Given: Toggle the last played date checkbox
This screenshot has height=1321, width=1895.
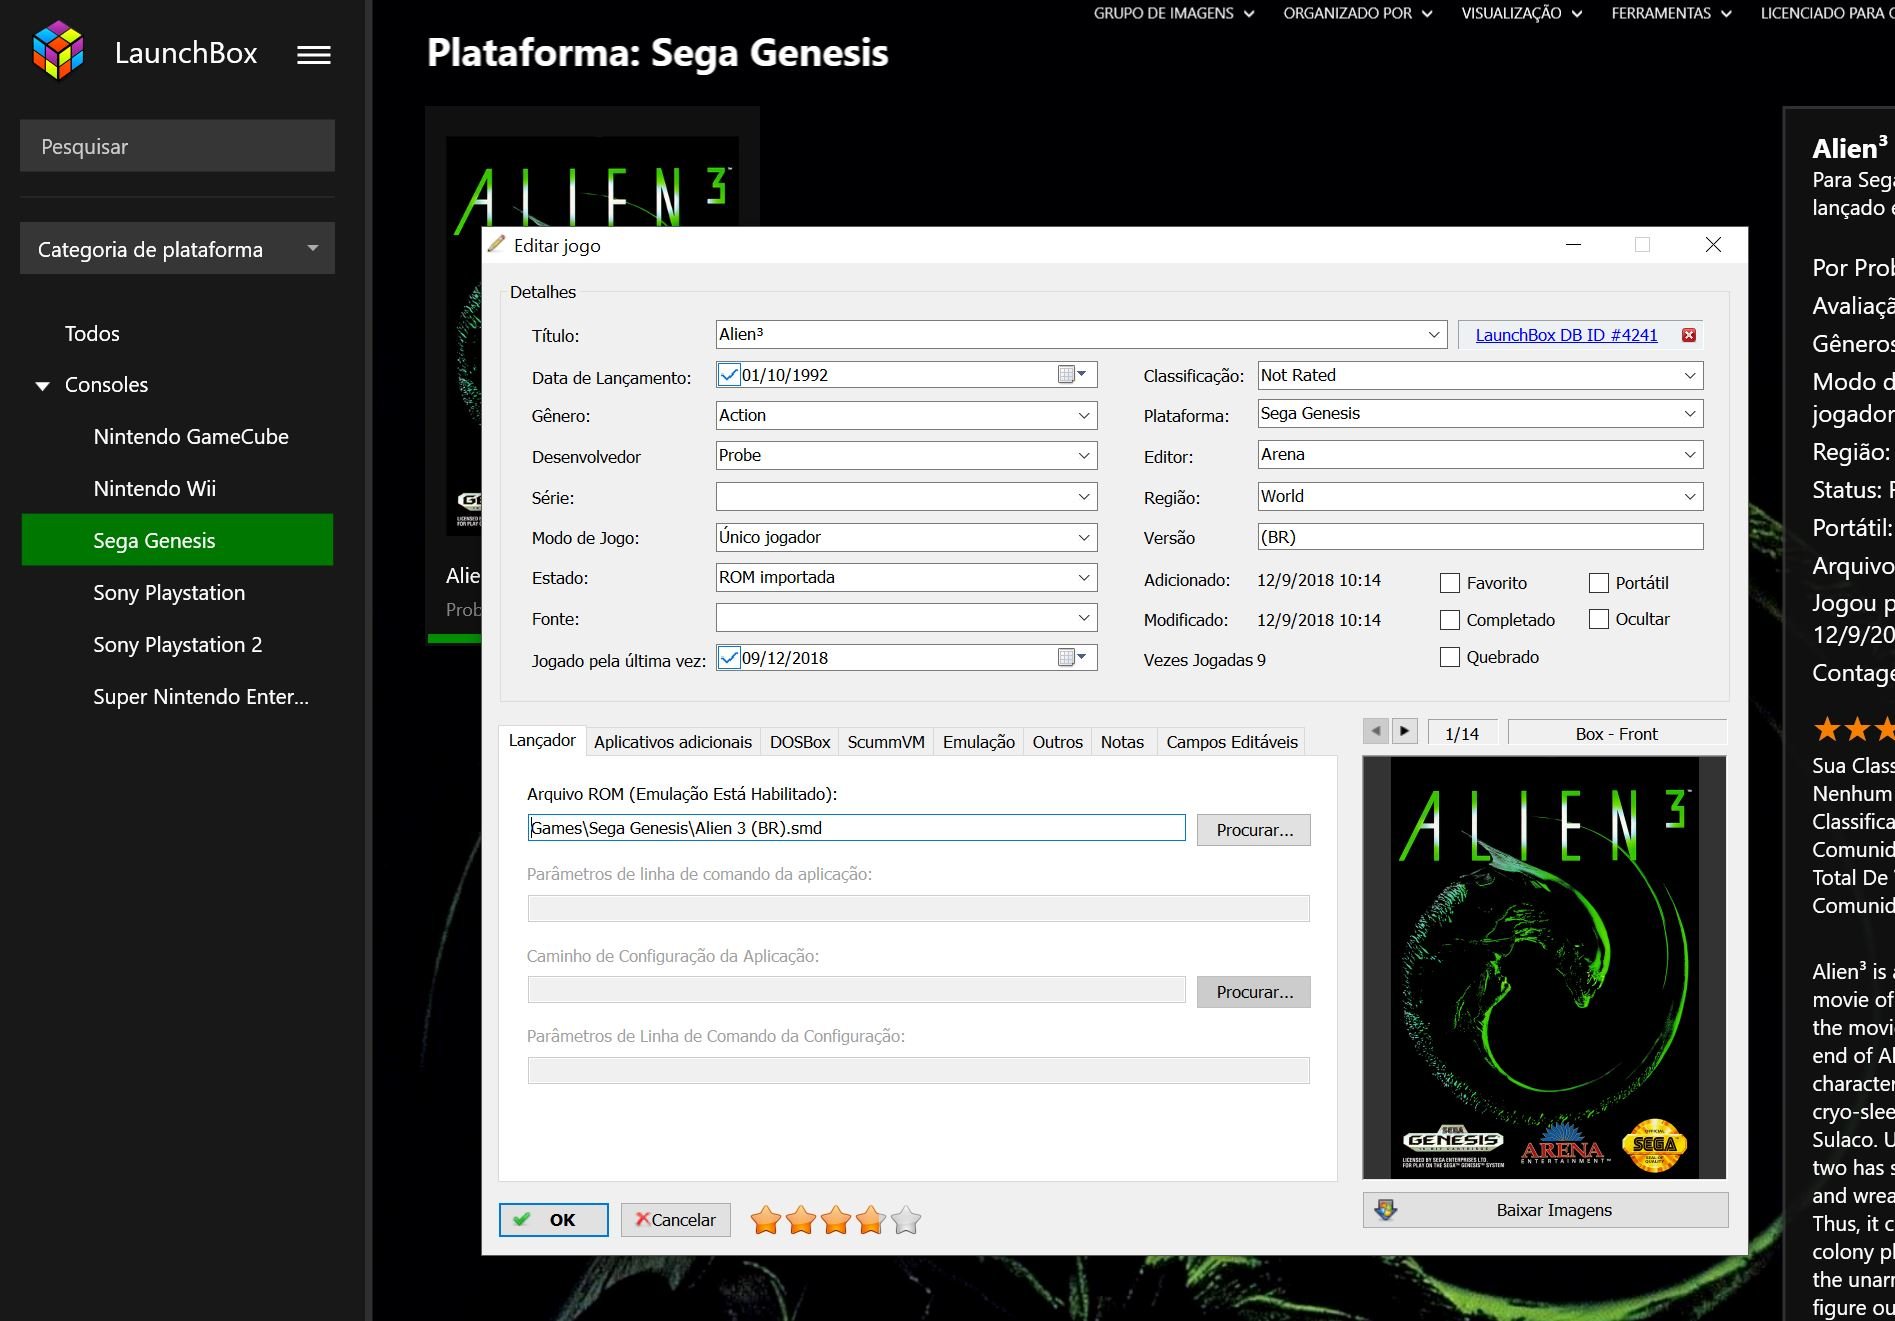Looking at the screenshot, I should (729, 658).
